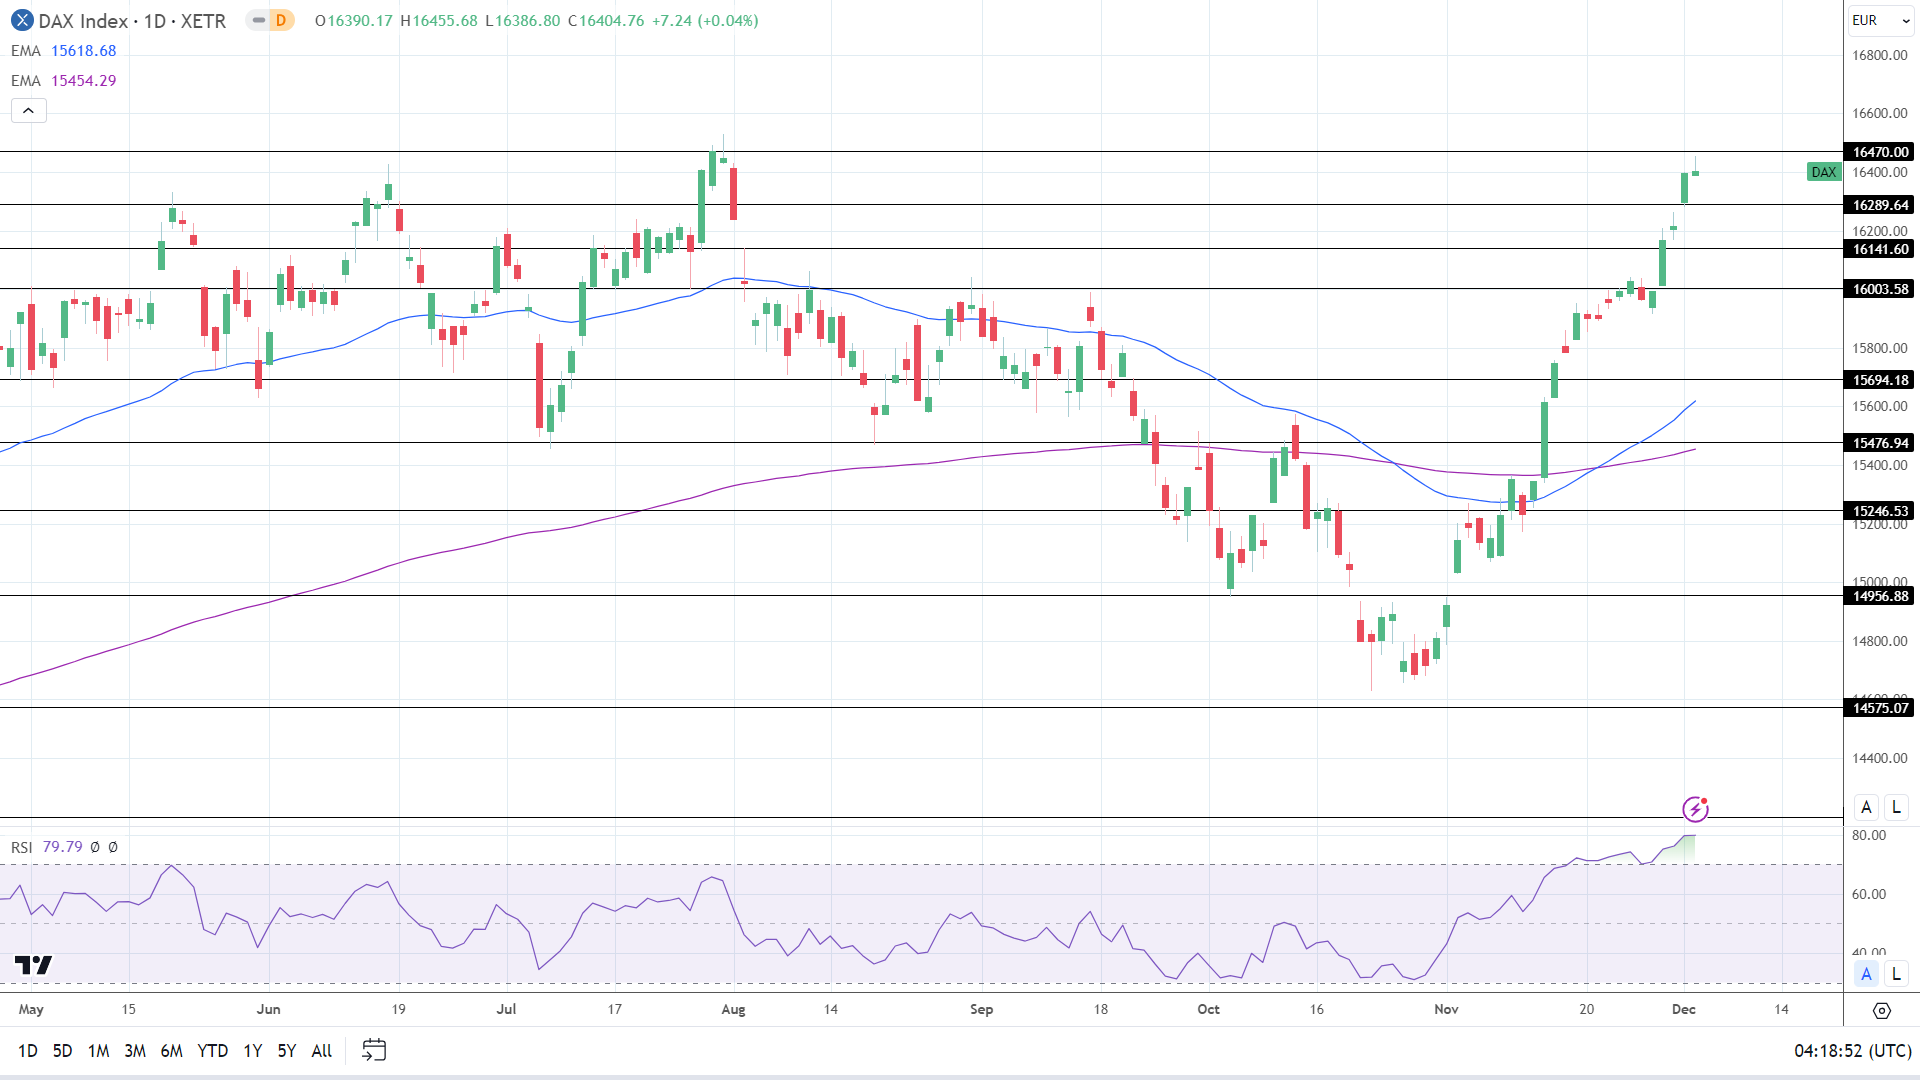The width and height of the screenshot is (1920, 1080).
Task: Click the DAX Index symbol logo icon
Action: (22, 20)
